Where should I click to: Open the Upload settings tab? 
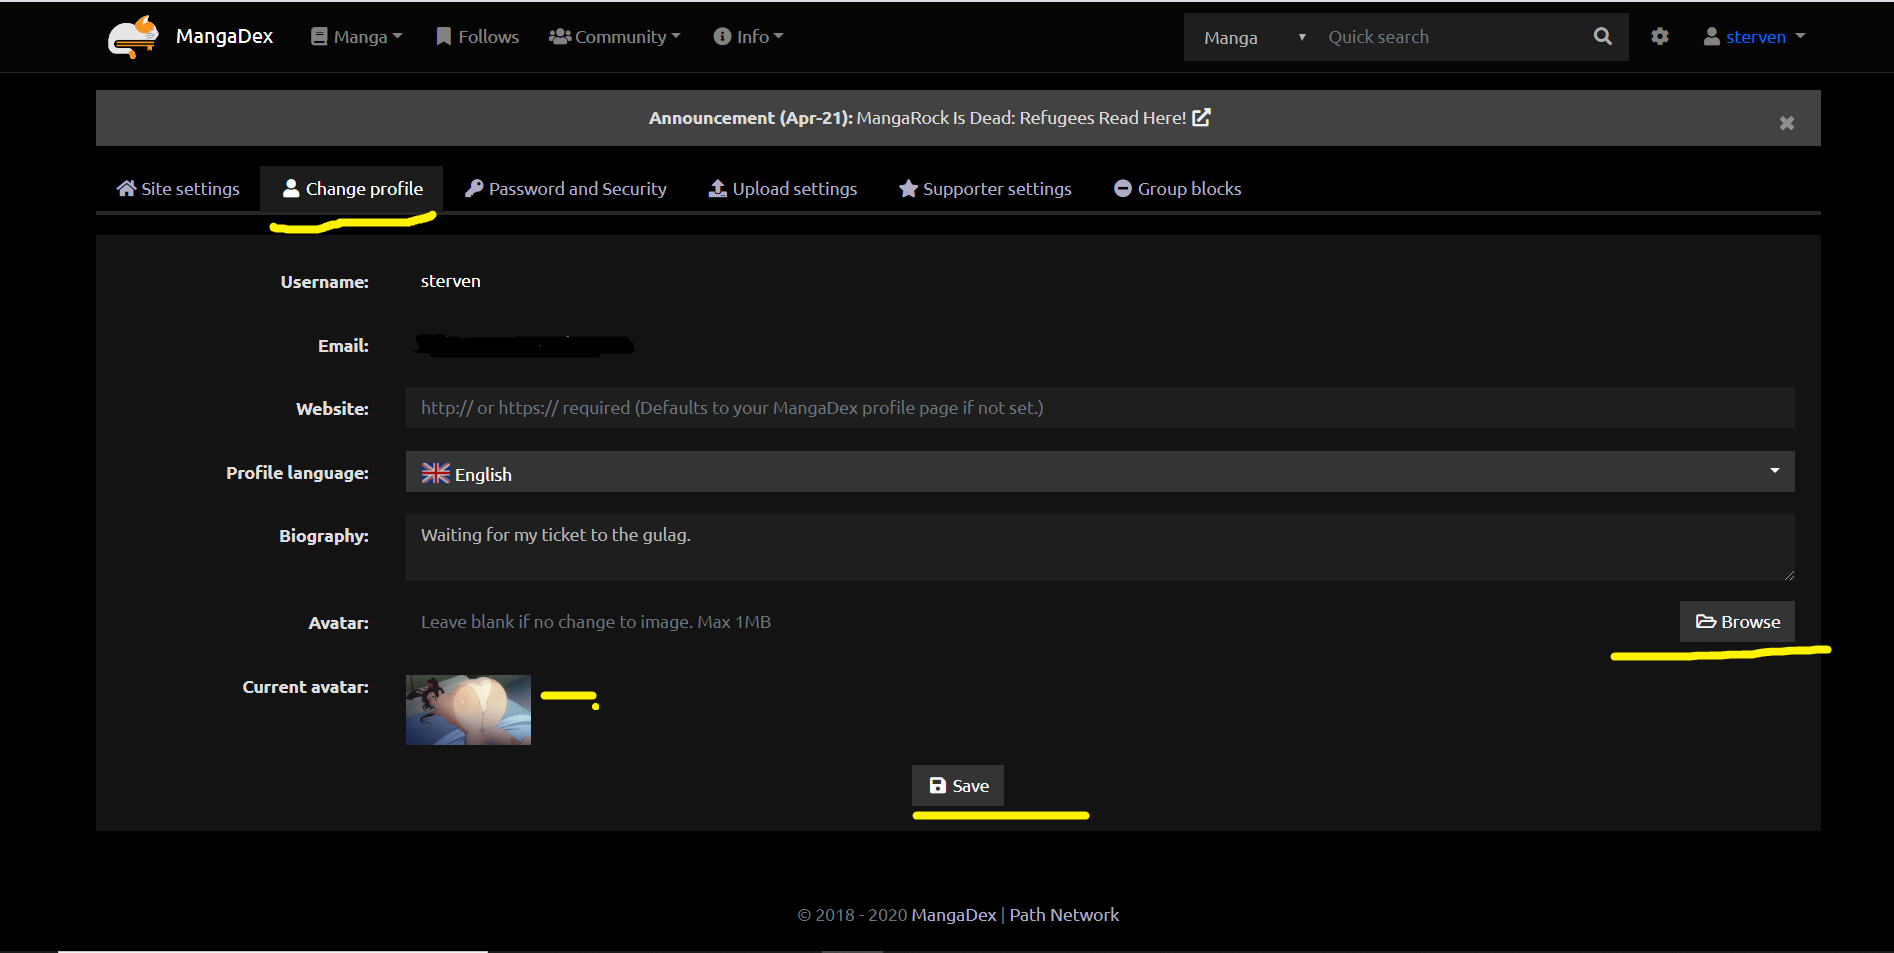783,189
